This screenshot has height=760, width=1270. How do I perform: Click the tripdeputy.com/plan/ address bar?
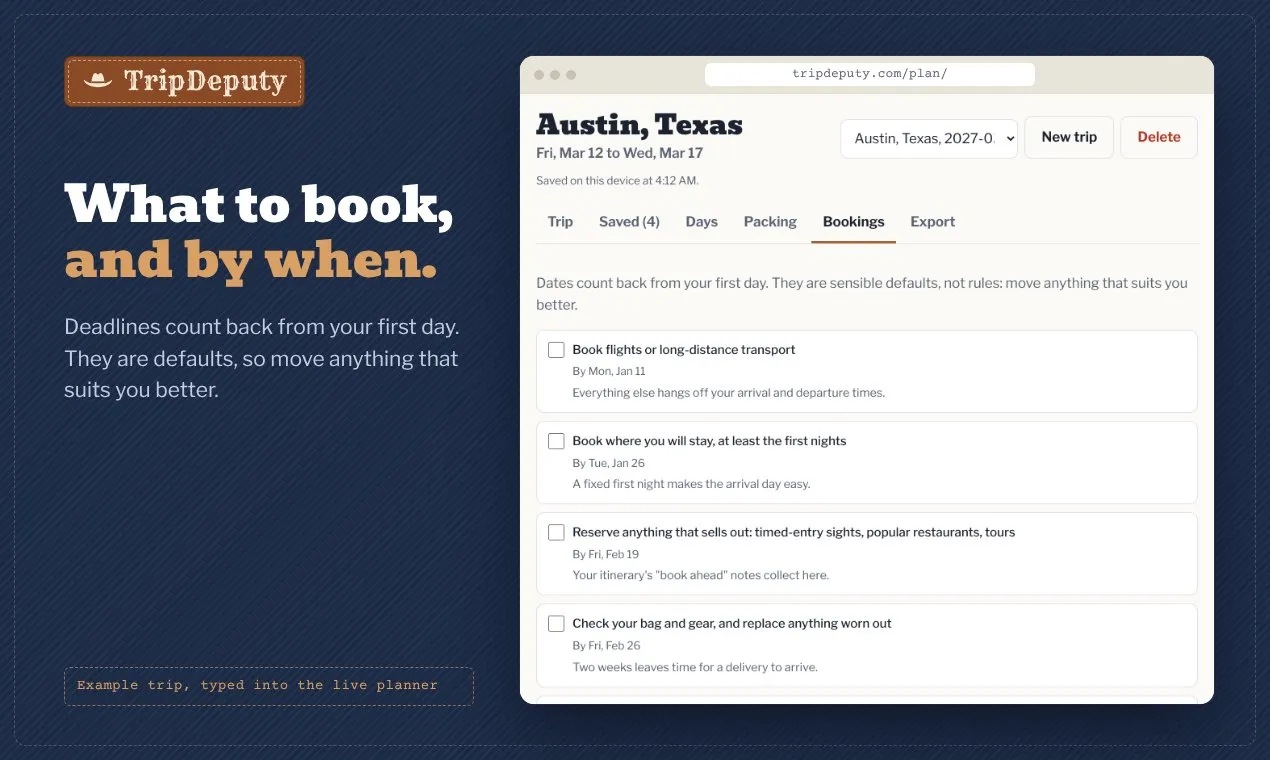pyautogui.click(x=869, y=74)
